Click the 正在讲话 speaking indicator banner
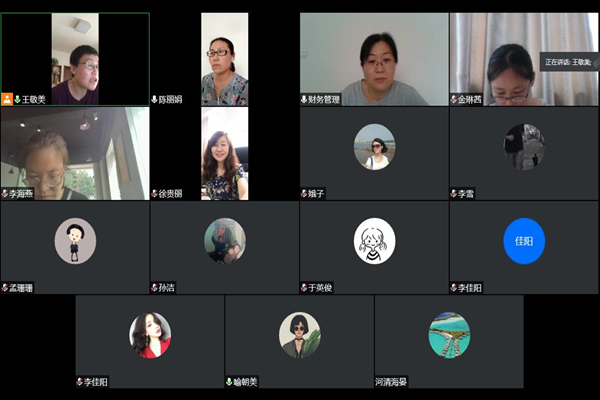The height and width of the screenshot is (400, 600). pyautogui.click(x=569, y=62)
